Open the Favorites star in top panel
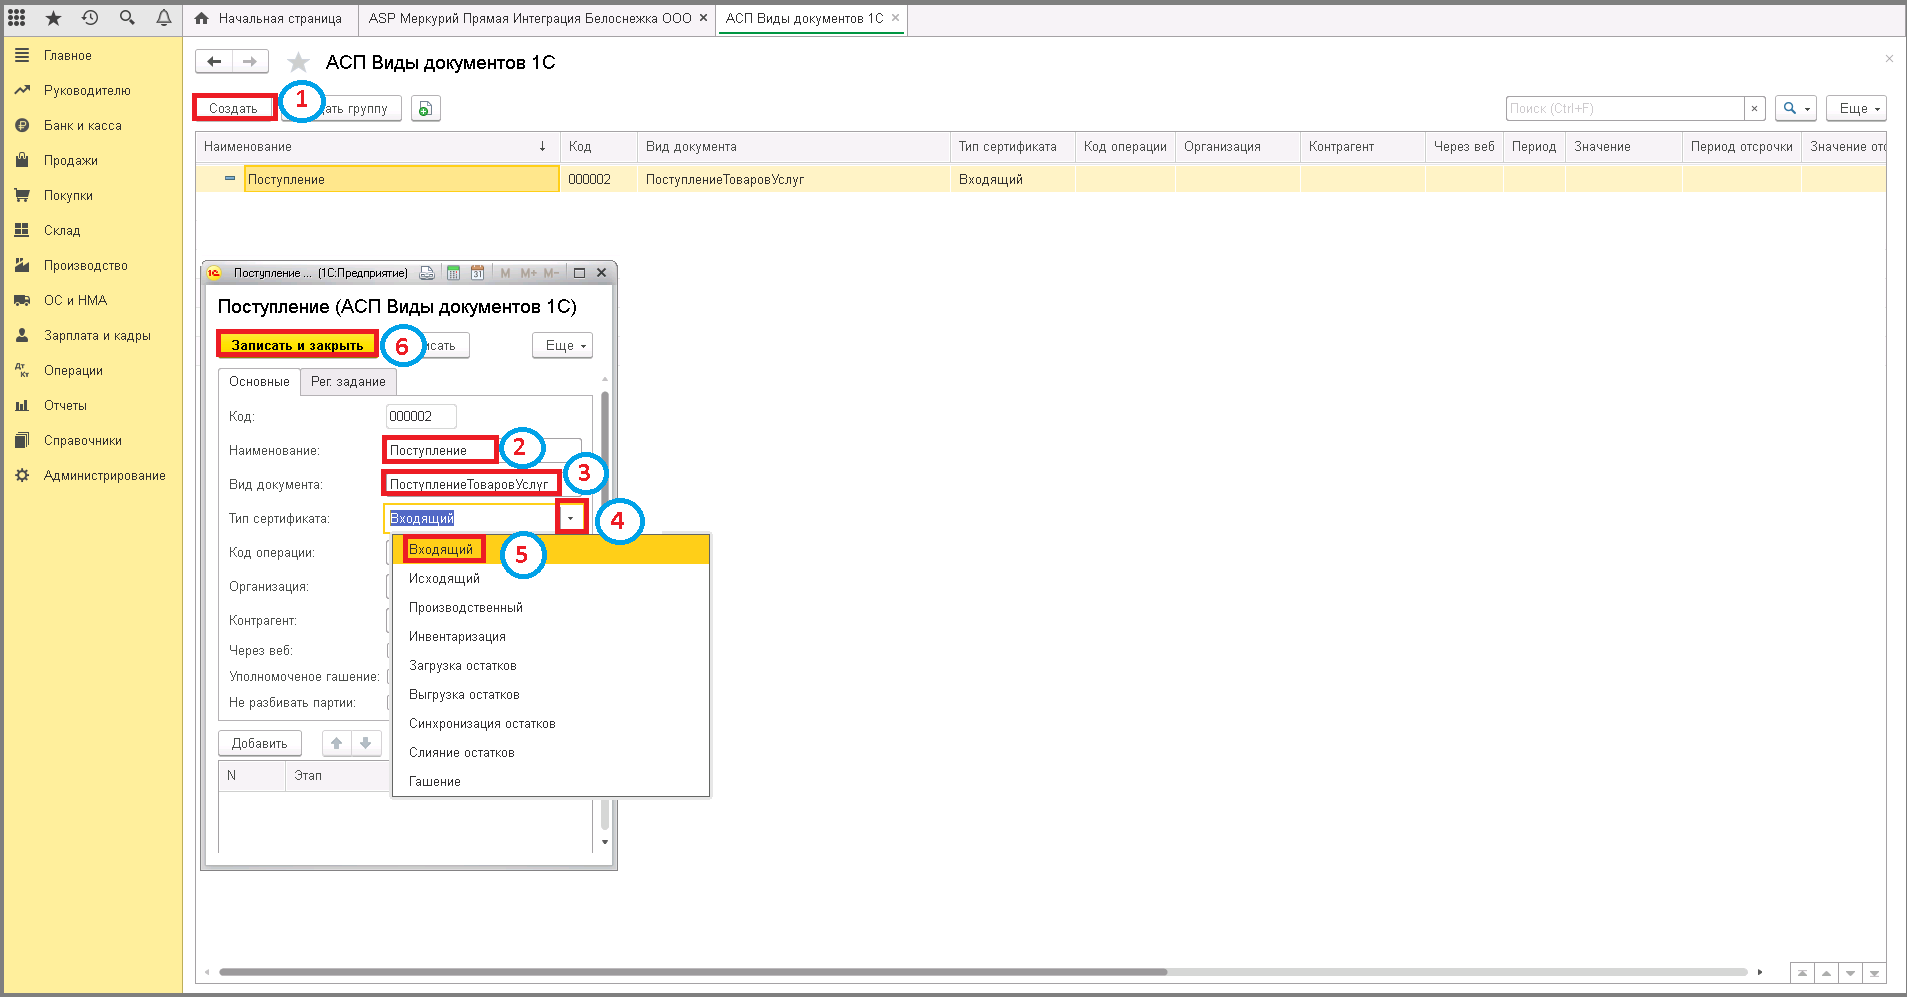The height and width of the screenshot is (997, 1907). (x=53, y=18)
